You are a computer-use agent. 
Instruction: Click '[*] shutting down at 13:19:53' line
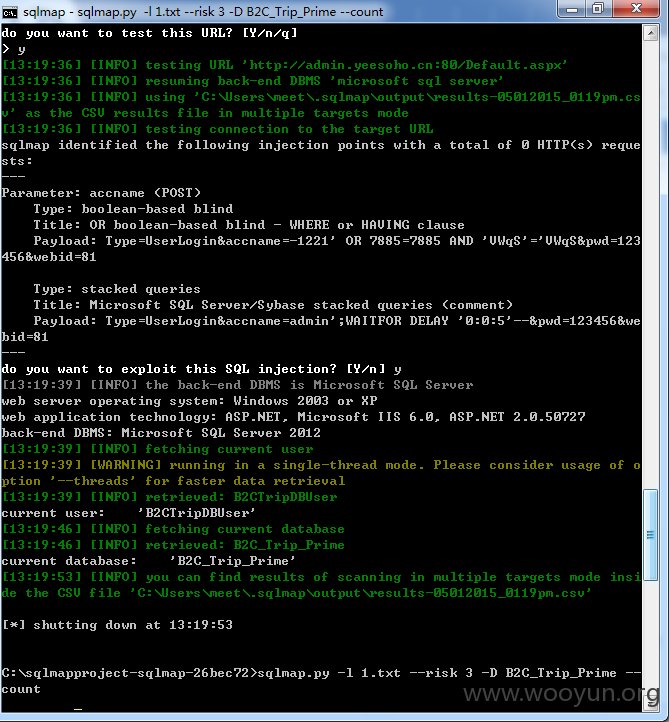tap(117, 625)
